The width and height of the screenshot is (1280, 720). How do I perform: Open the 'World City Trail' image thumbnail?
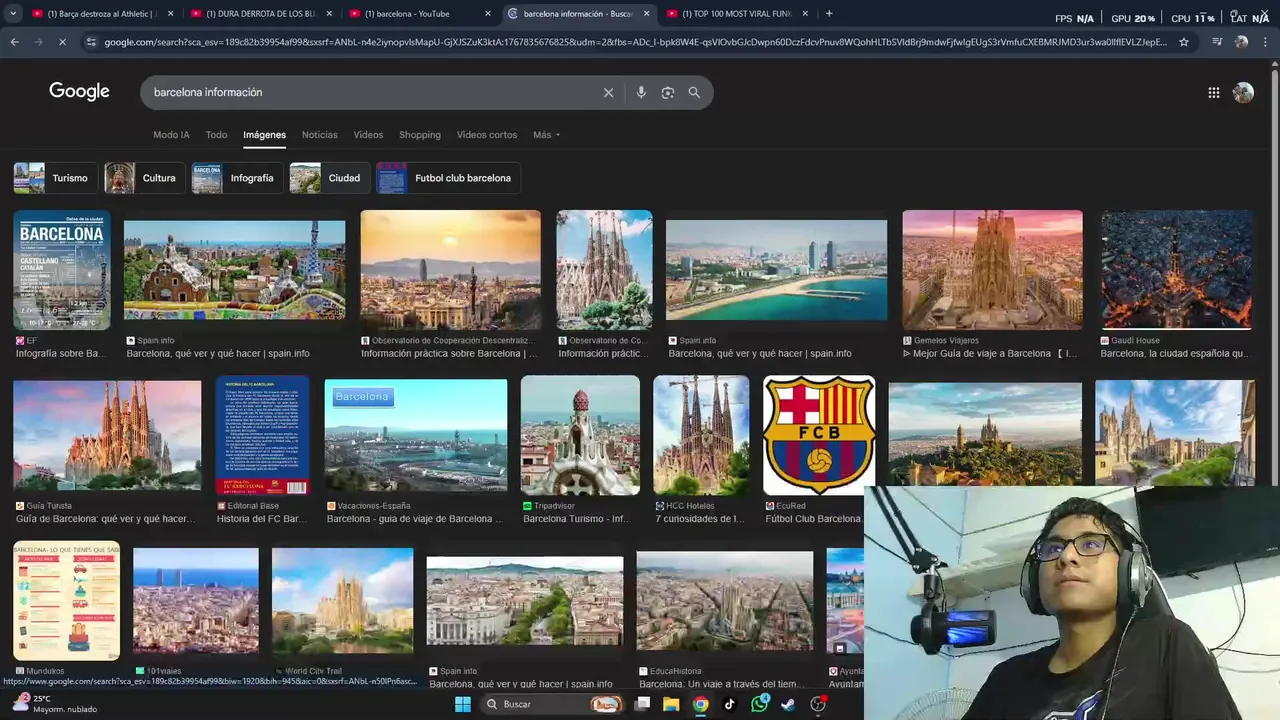tap(342, 601)
